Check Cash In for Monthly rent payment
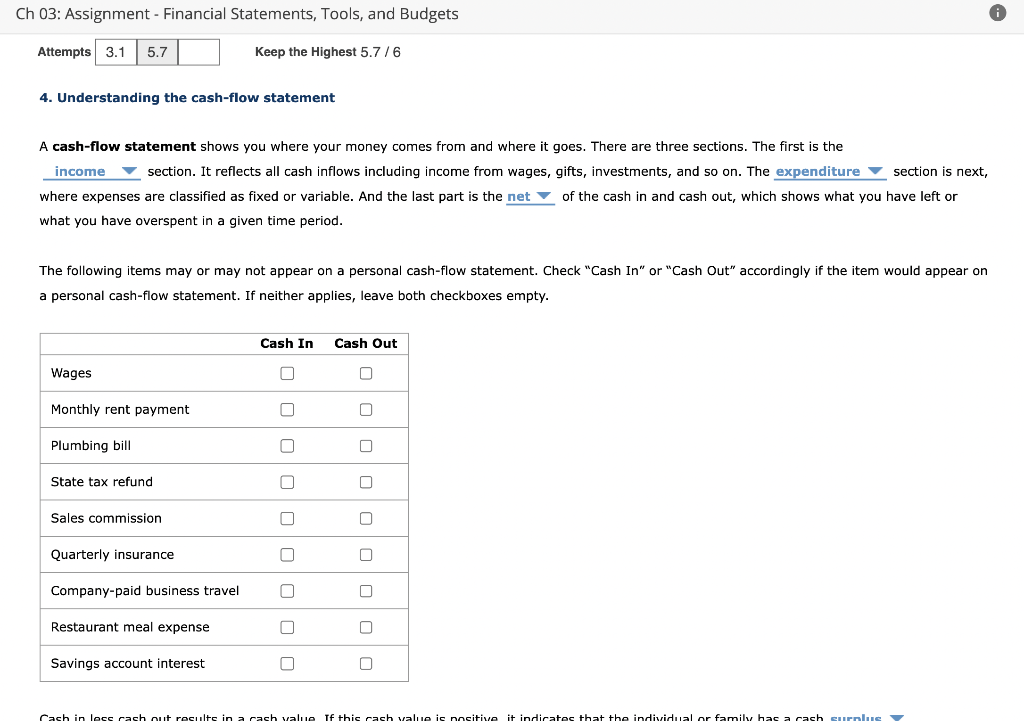This screenshot has height=721, width=1024. click(x=287, y=409)
